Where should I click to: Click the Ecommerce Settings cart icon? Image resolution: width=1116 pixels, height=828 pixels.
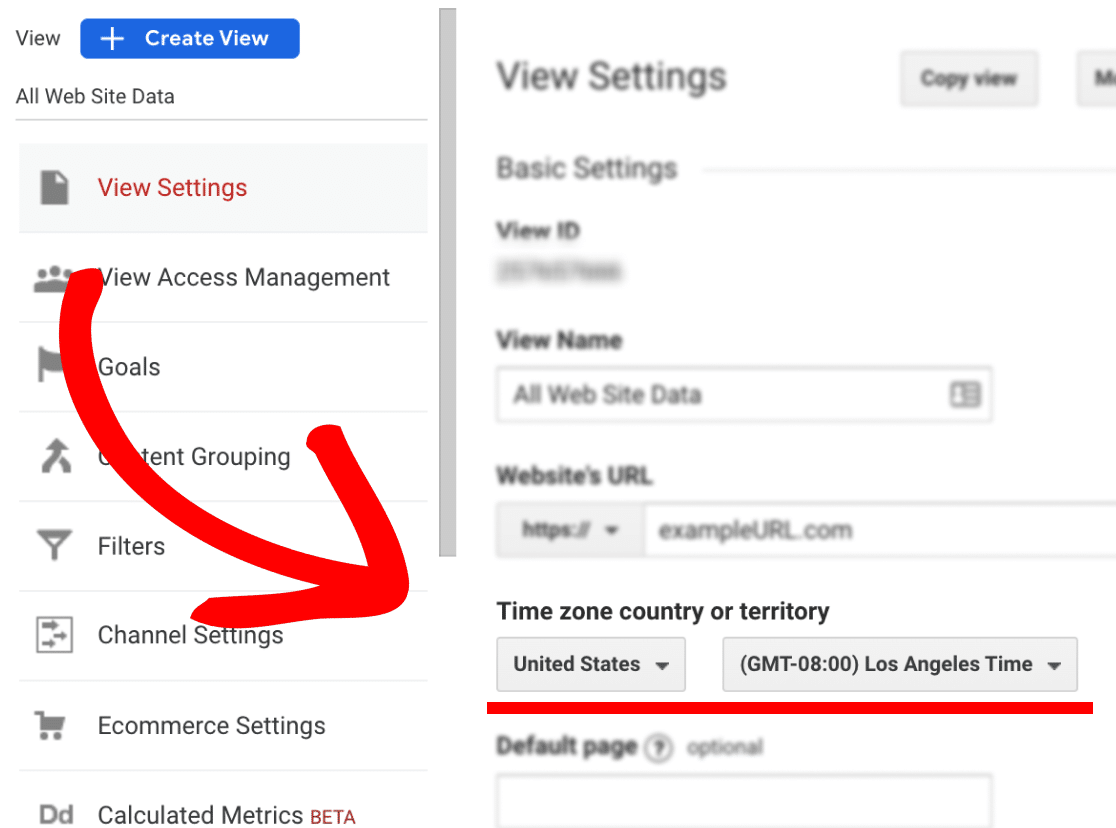(x=51, y=725)
